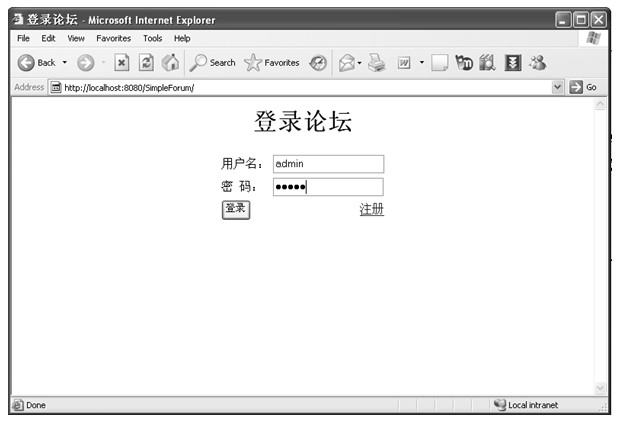Click the Done status bar text
Screen dimensions: 621x424
tap(36, 405)
